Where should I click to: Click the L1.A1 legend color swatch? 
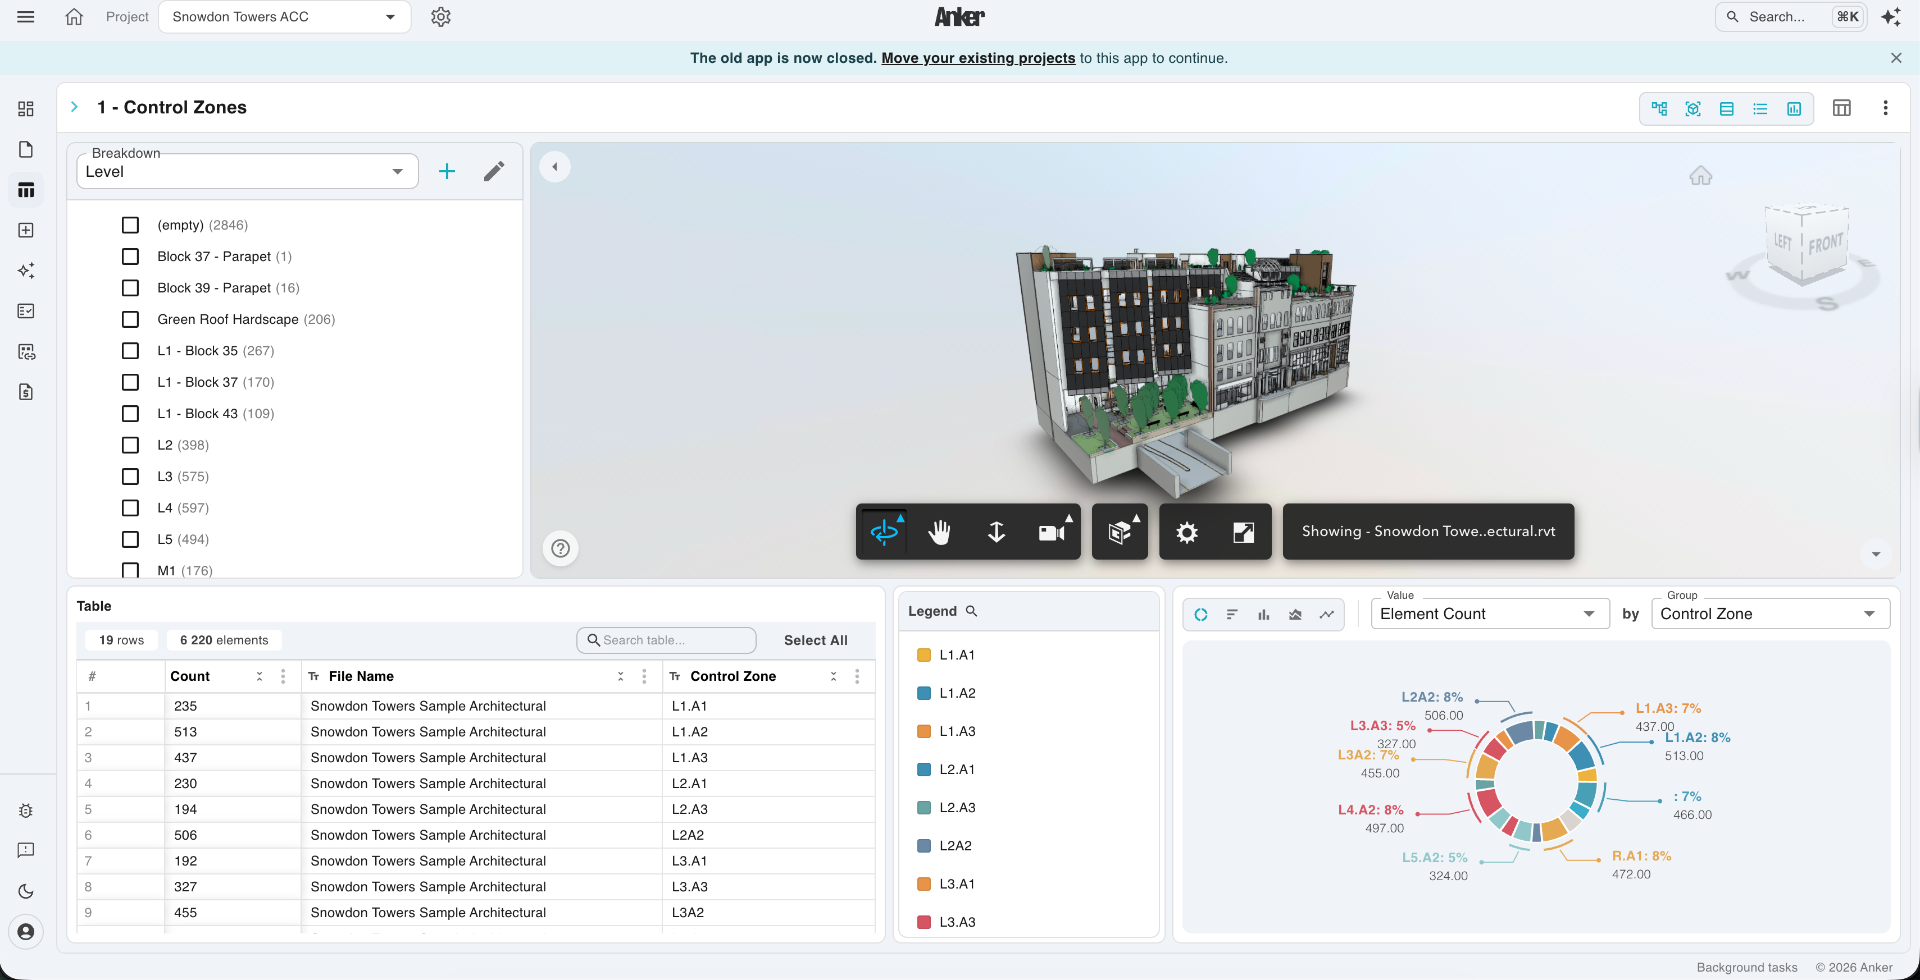(924, 655)
